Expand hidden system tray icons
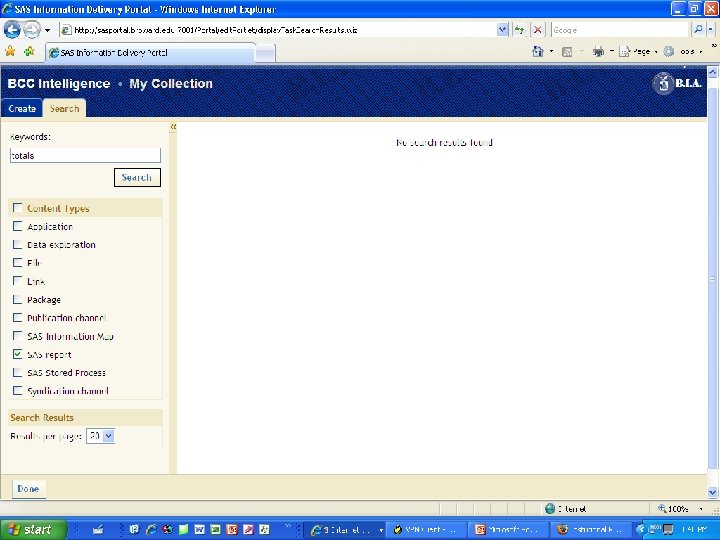The height and width of the screenshot is (540, 720). click(642, 530)
